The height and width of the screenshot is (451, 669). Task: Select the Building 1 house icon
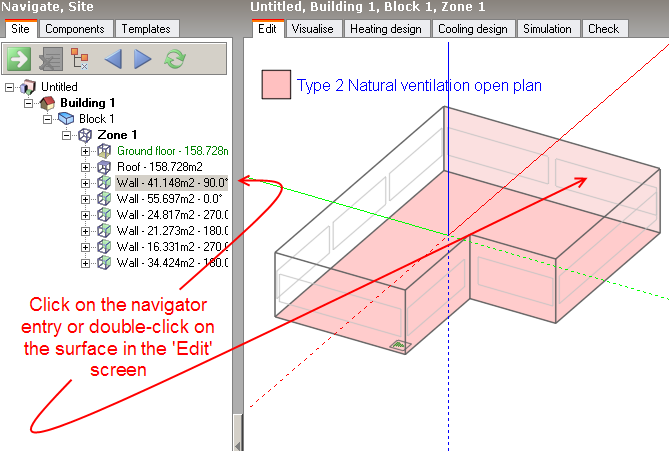pyautogui.click(x=48, y=103)
